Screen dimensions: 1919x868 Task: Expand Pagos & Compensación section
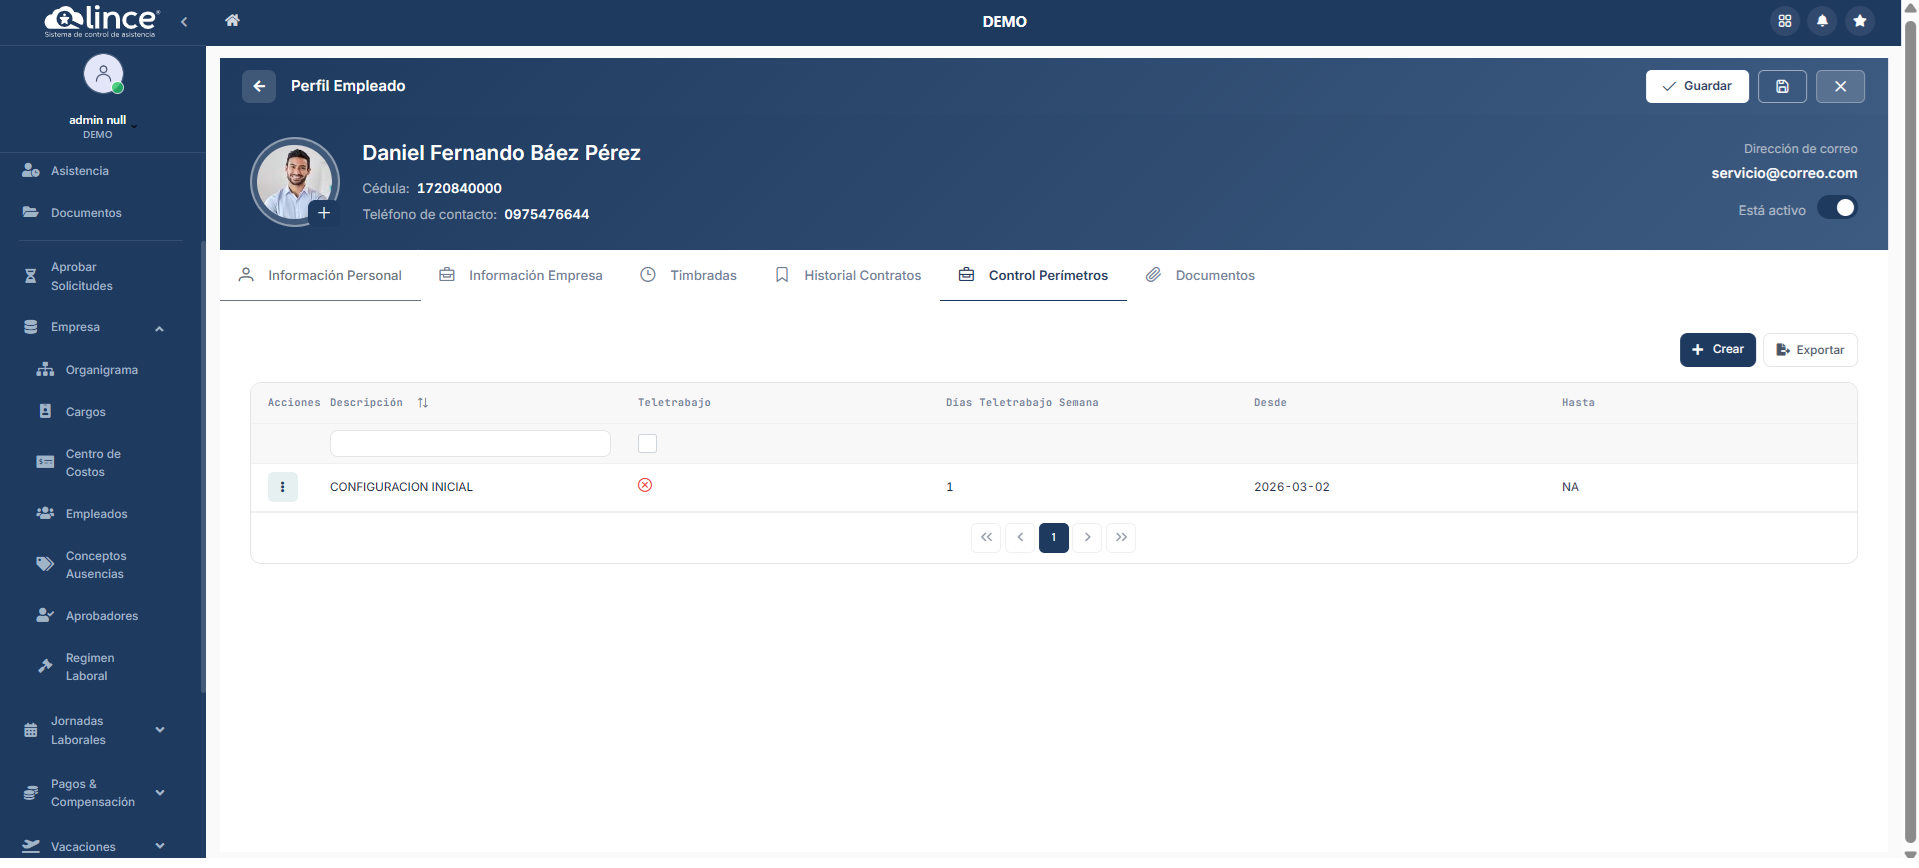(160, 793)
